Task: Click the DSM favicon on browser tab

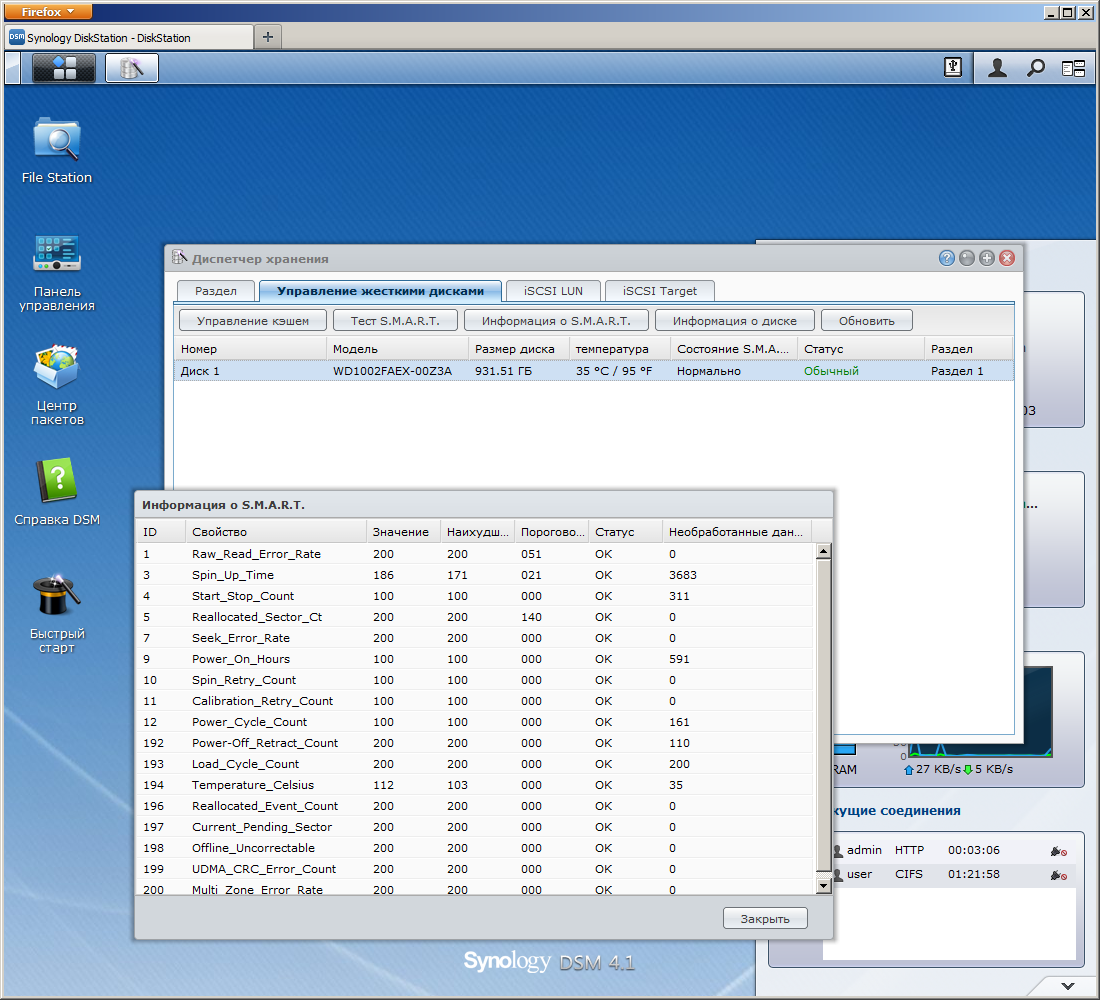Action: [16, 37]
